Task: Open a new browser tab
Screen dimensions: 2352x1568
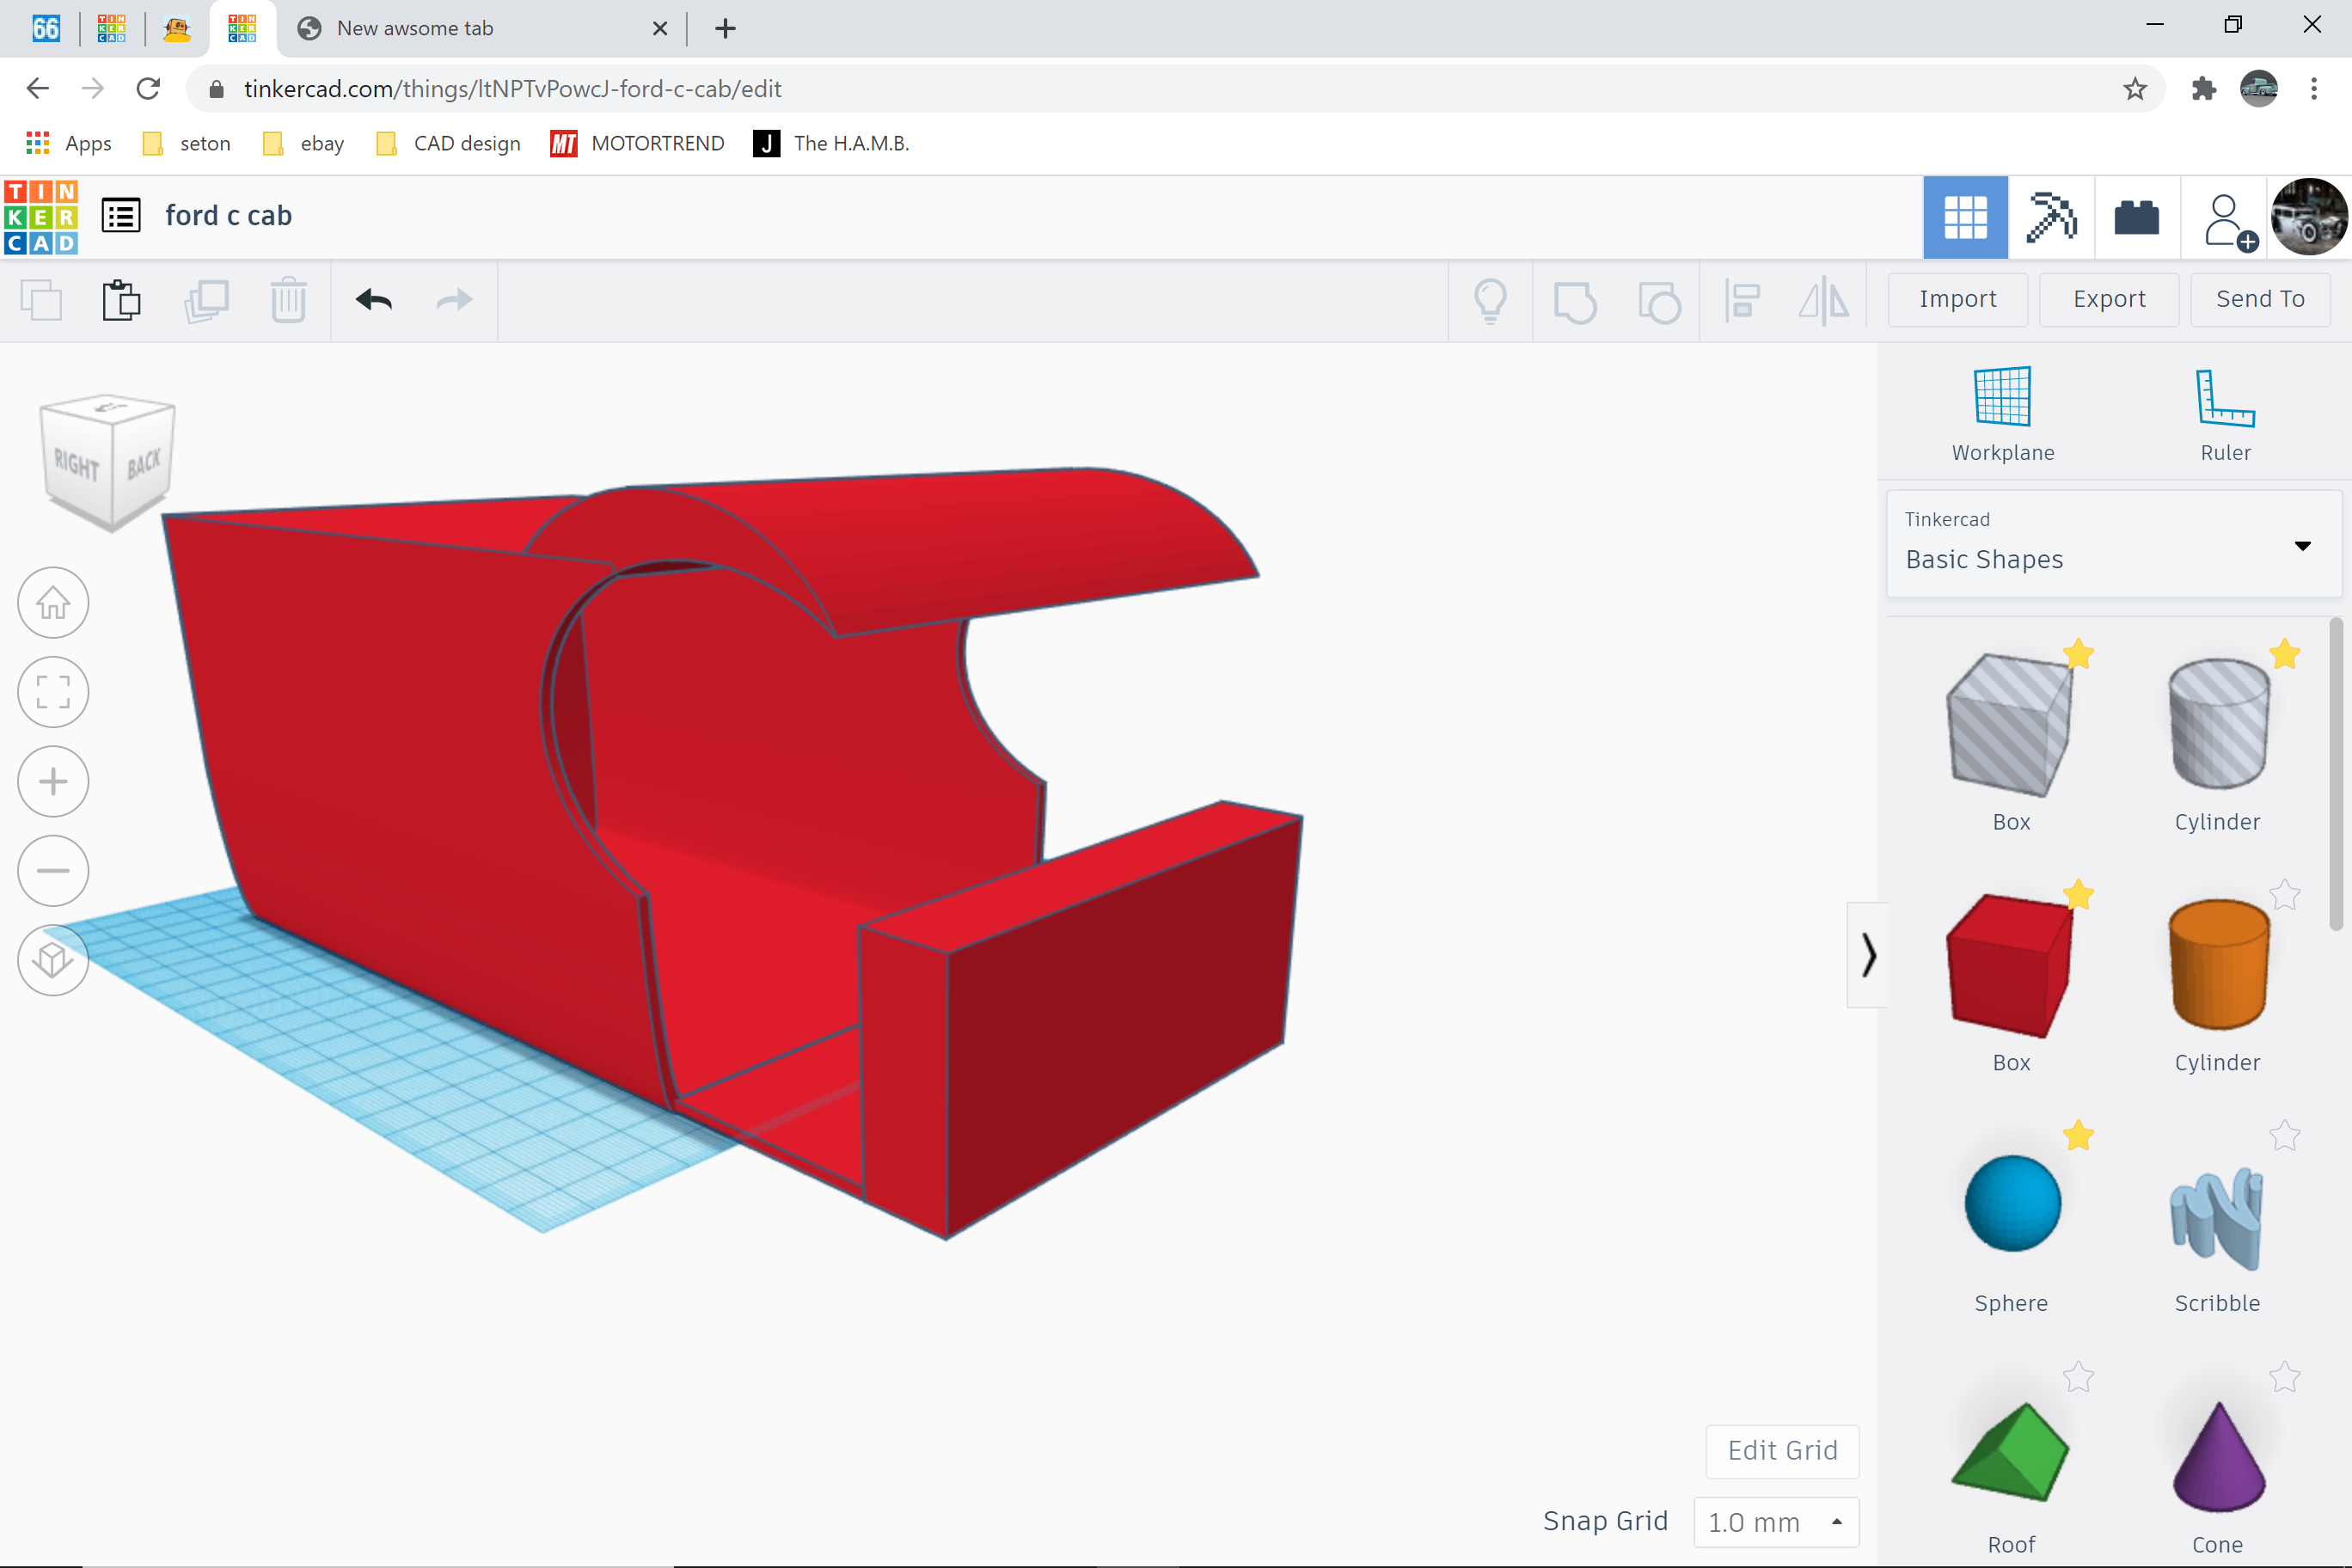Action: (726, 28)
